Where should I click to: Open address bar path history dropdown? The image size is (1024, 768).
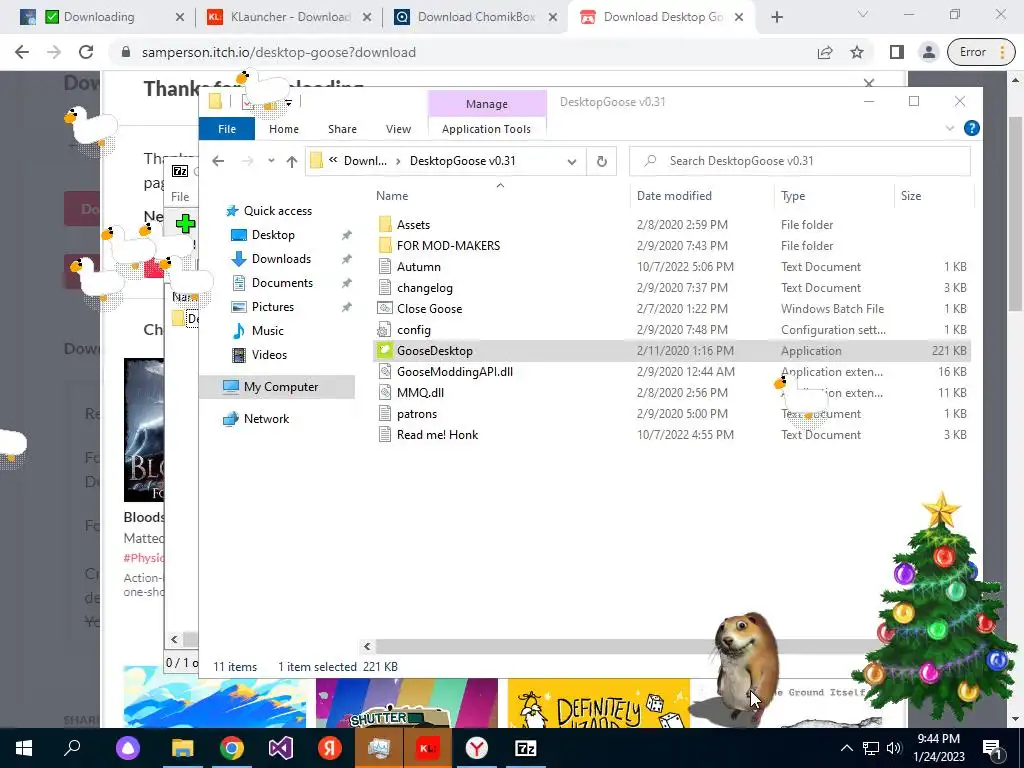(571, 161)
